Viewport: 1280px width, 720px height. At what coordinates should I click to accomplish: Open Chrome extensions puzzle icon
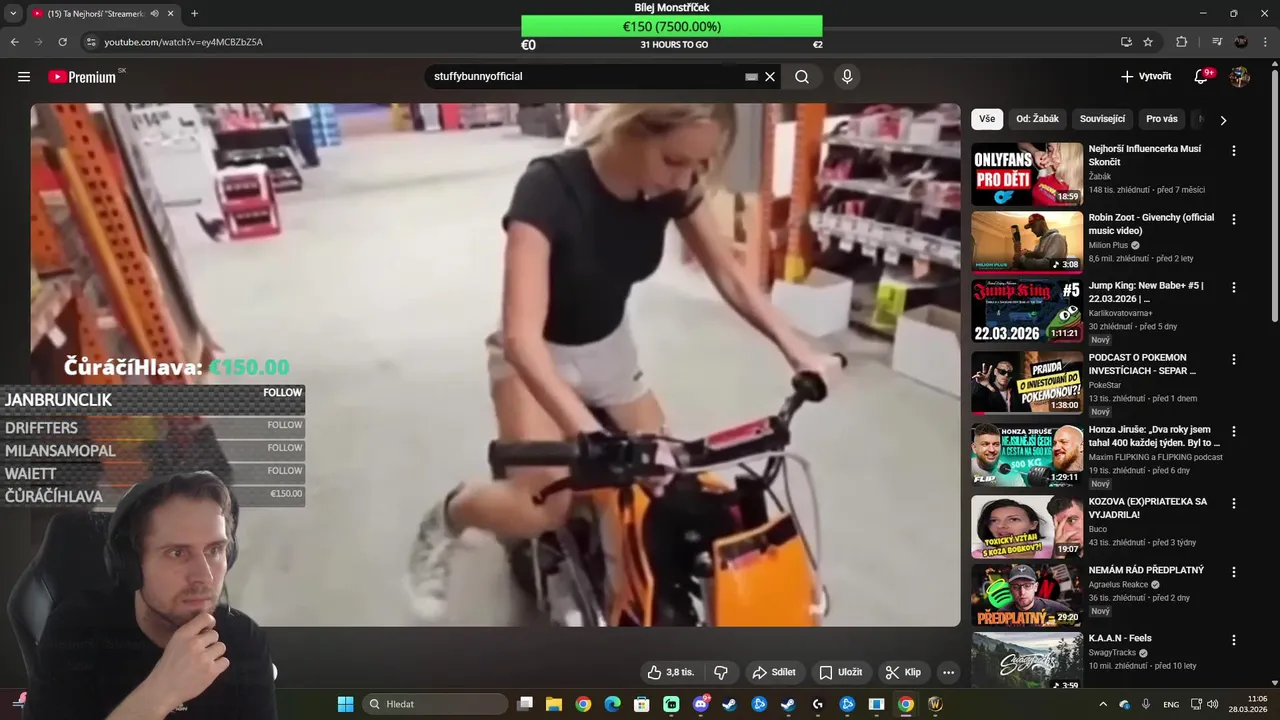pyautogui.click(x=1182, y=42)
